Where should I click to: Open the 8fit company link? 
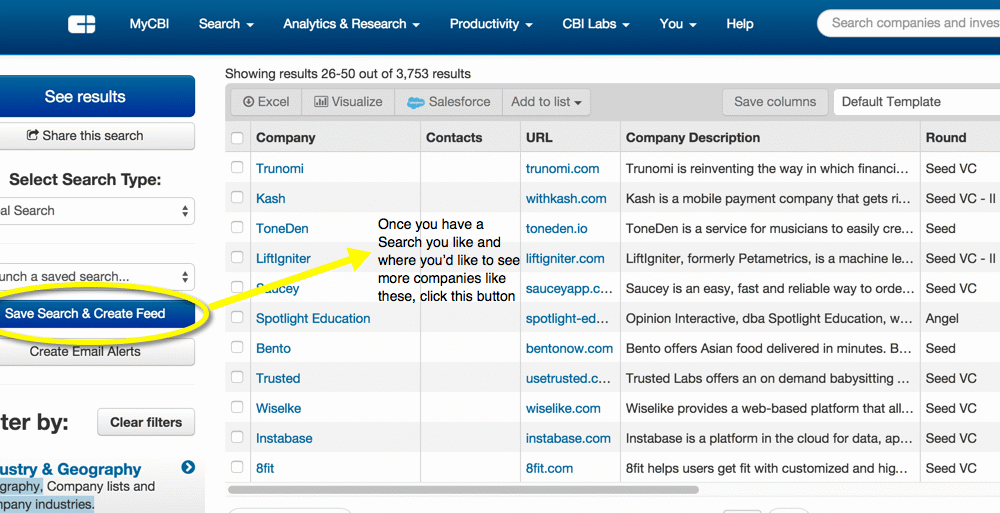[265, 468]
